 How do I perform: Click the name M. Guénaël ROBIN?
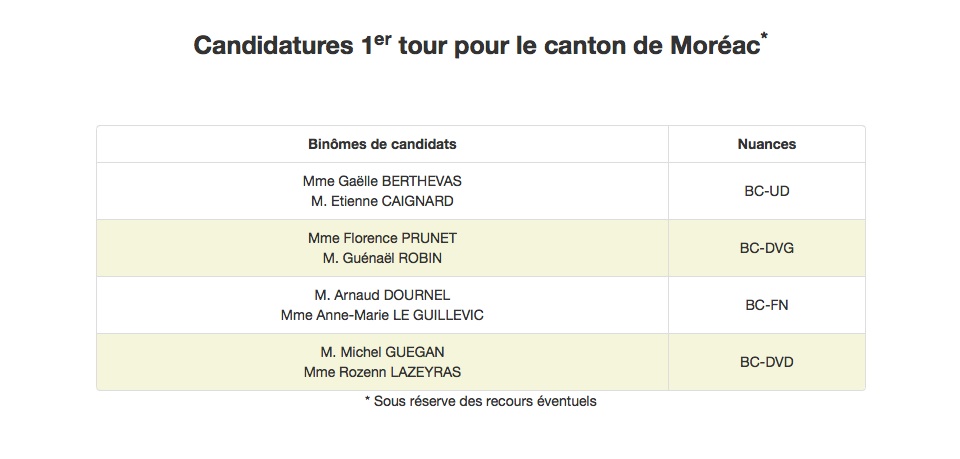point(382,258)
